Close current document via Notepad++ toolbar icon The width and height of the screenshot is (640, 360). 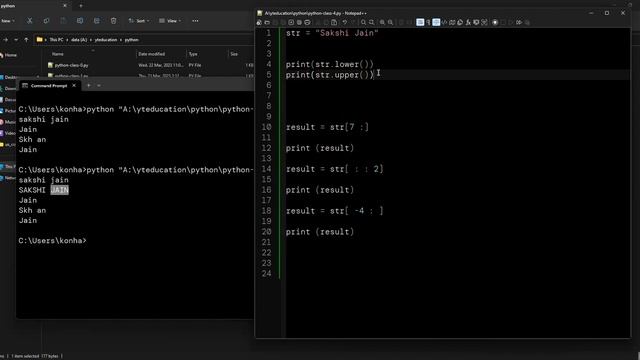click(291, 22)
